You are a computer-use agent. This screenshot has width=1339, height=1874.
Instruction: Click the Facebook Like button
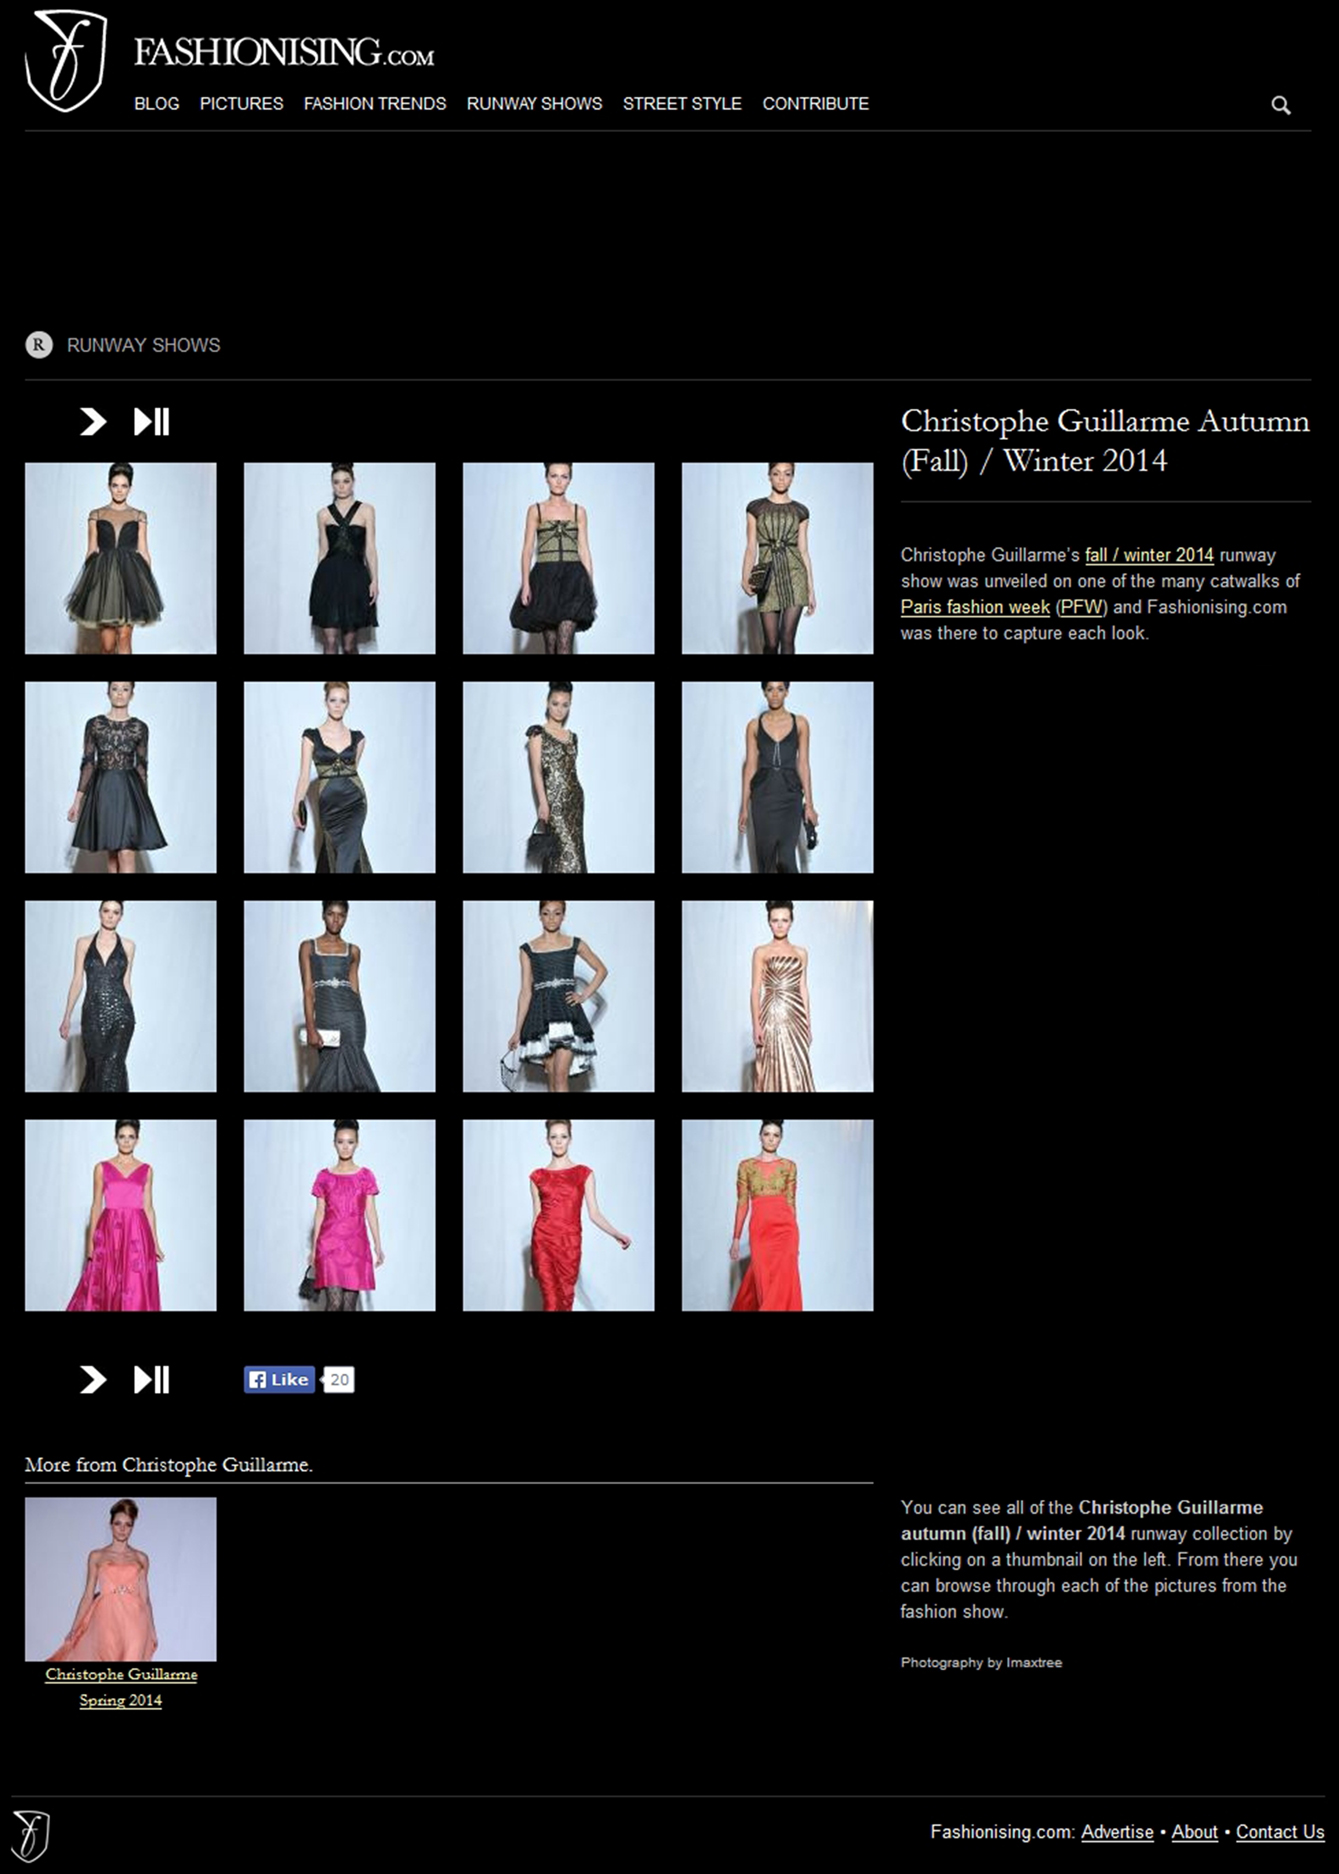(x=279, y=1380)
